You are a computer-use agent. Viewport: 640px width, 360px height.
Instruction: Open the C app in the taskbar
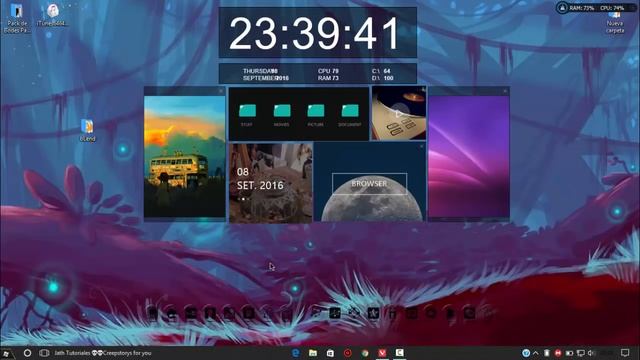coord(399,353)
